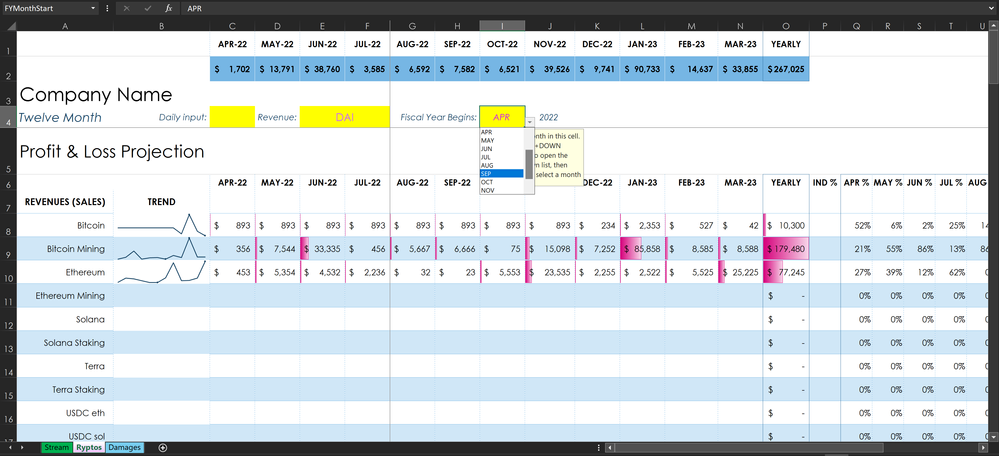Click the Solana Staking row label
Screen dimensions: 999x456
[x=75, y=343]
